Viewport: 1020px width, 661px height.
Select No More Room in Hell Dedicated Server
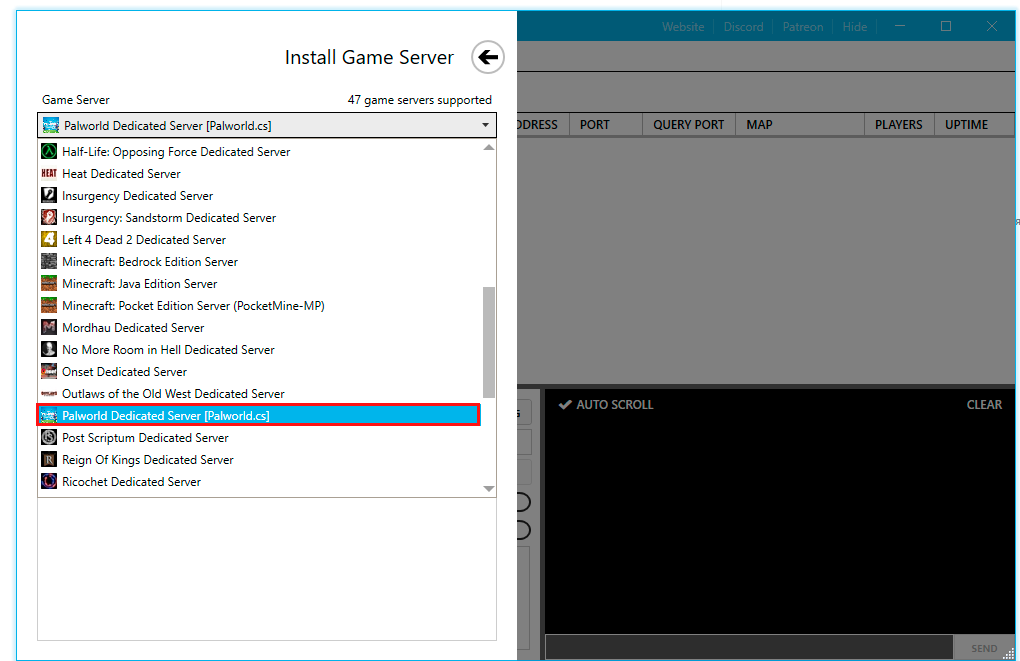tap(260, 349)
